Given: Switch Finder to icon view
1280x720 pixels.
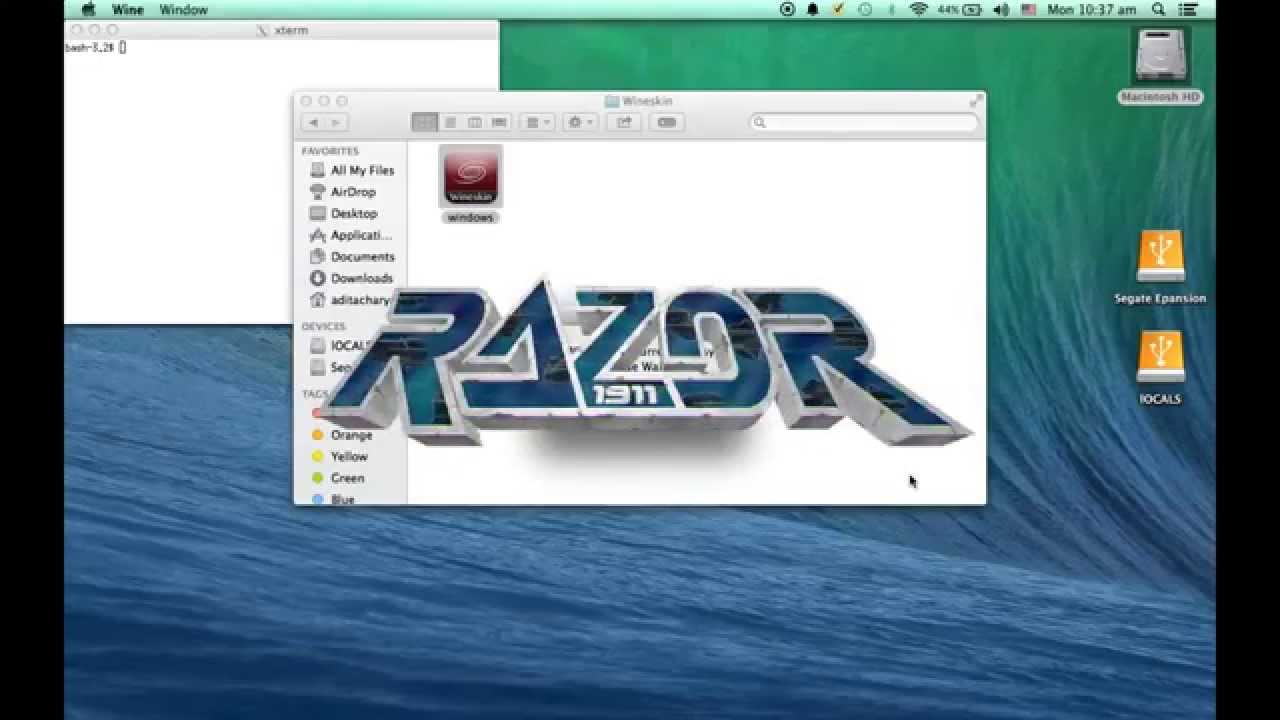Looking at the screenshot, I should [425, 122].
